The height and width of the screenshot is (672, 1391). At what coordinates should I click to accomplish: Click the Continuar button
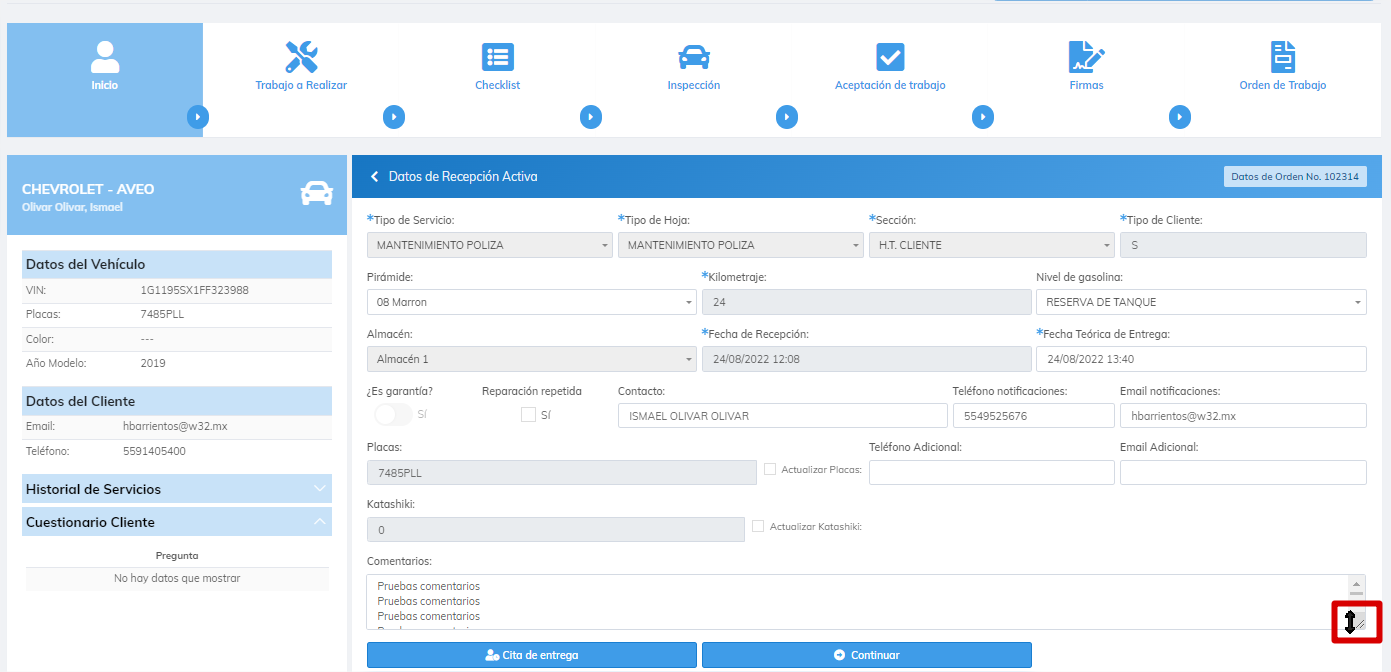pyautogui.click(x=867, y=655)
